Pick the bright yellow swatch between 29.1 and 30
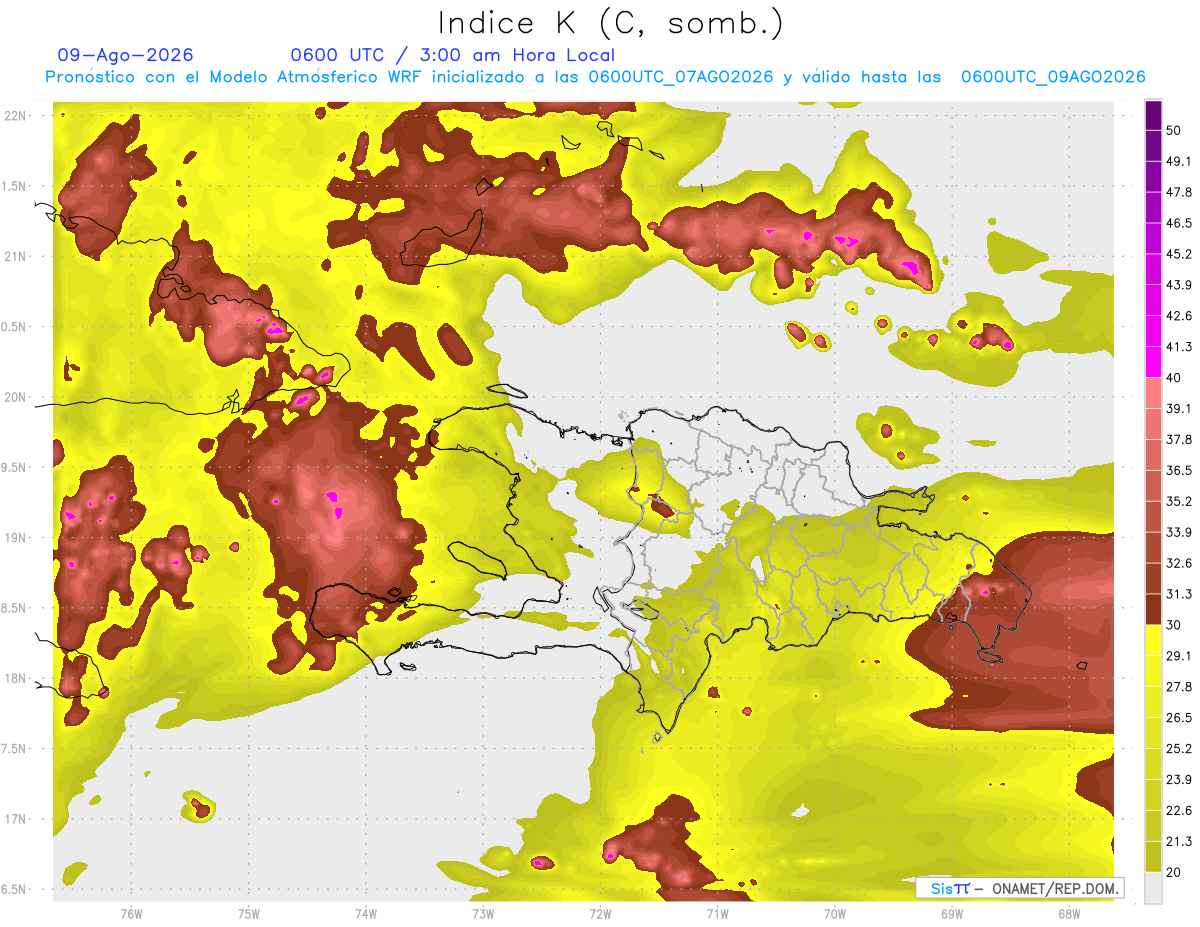This screenshot has width=1200, height=927. 1153,640
